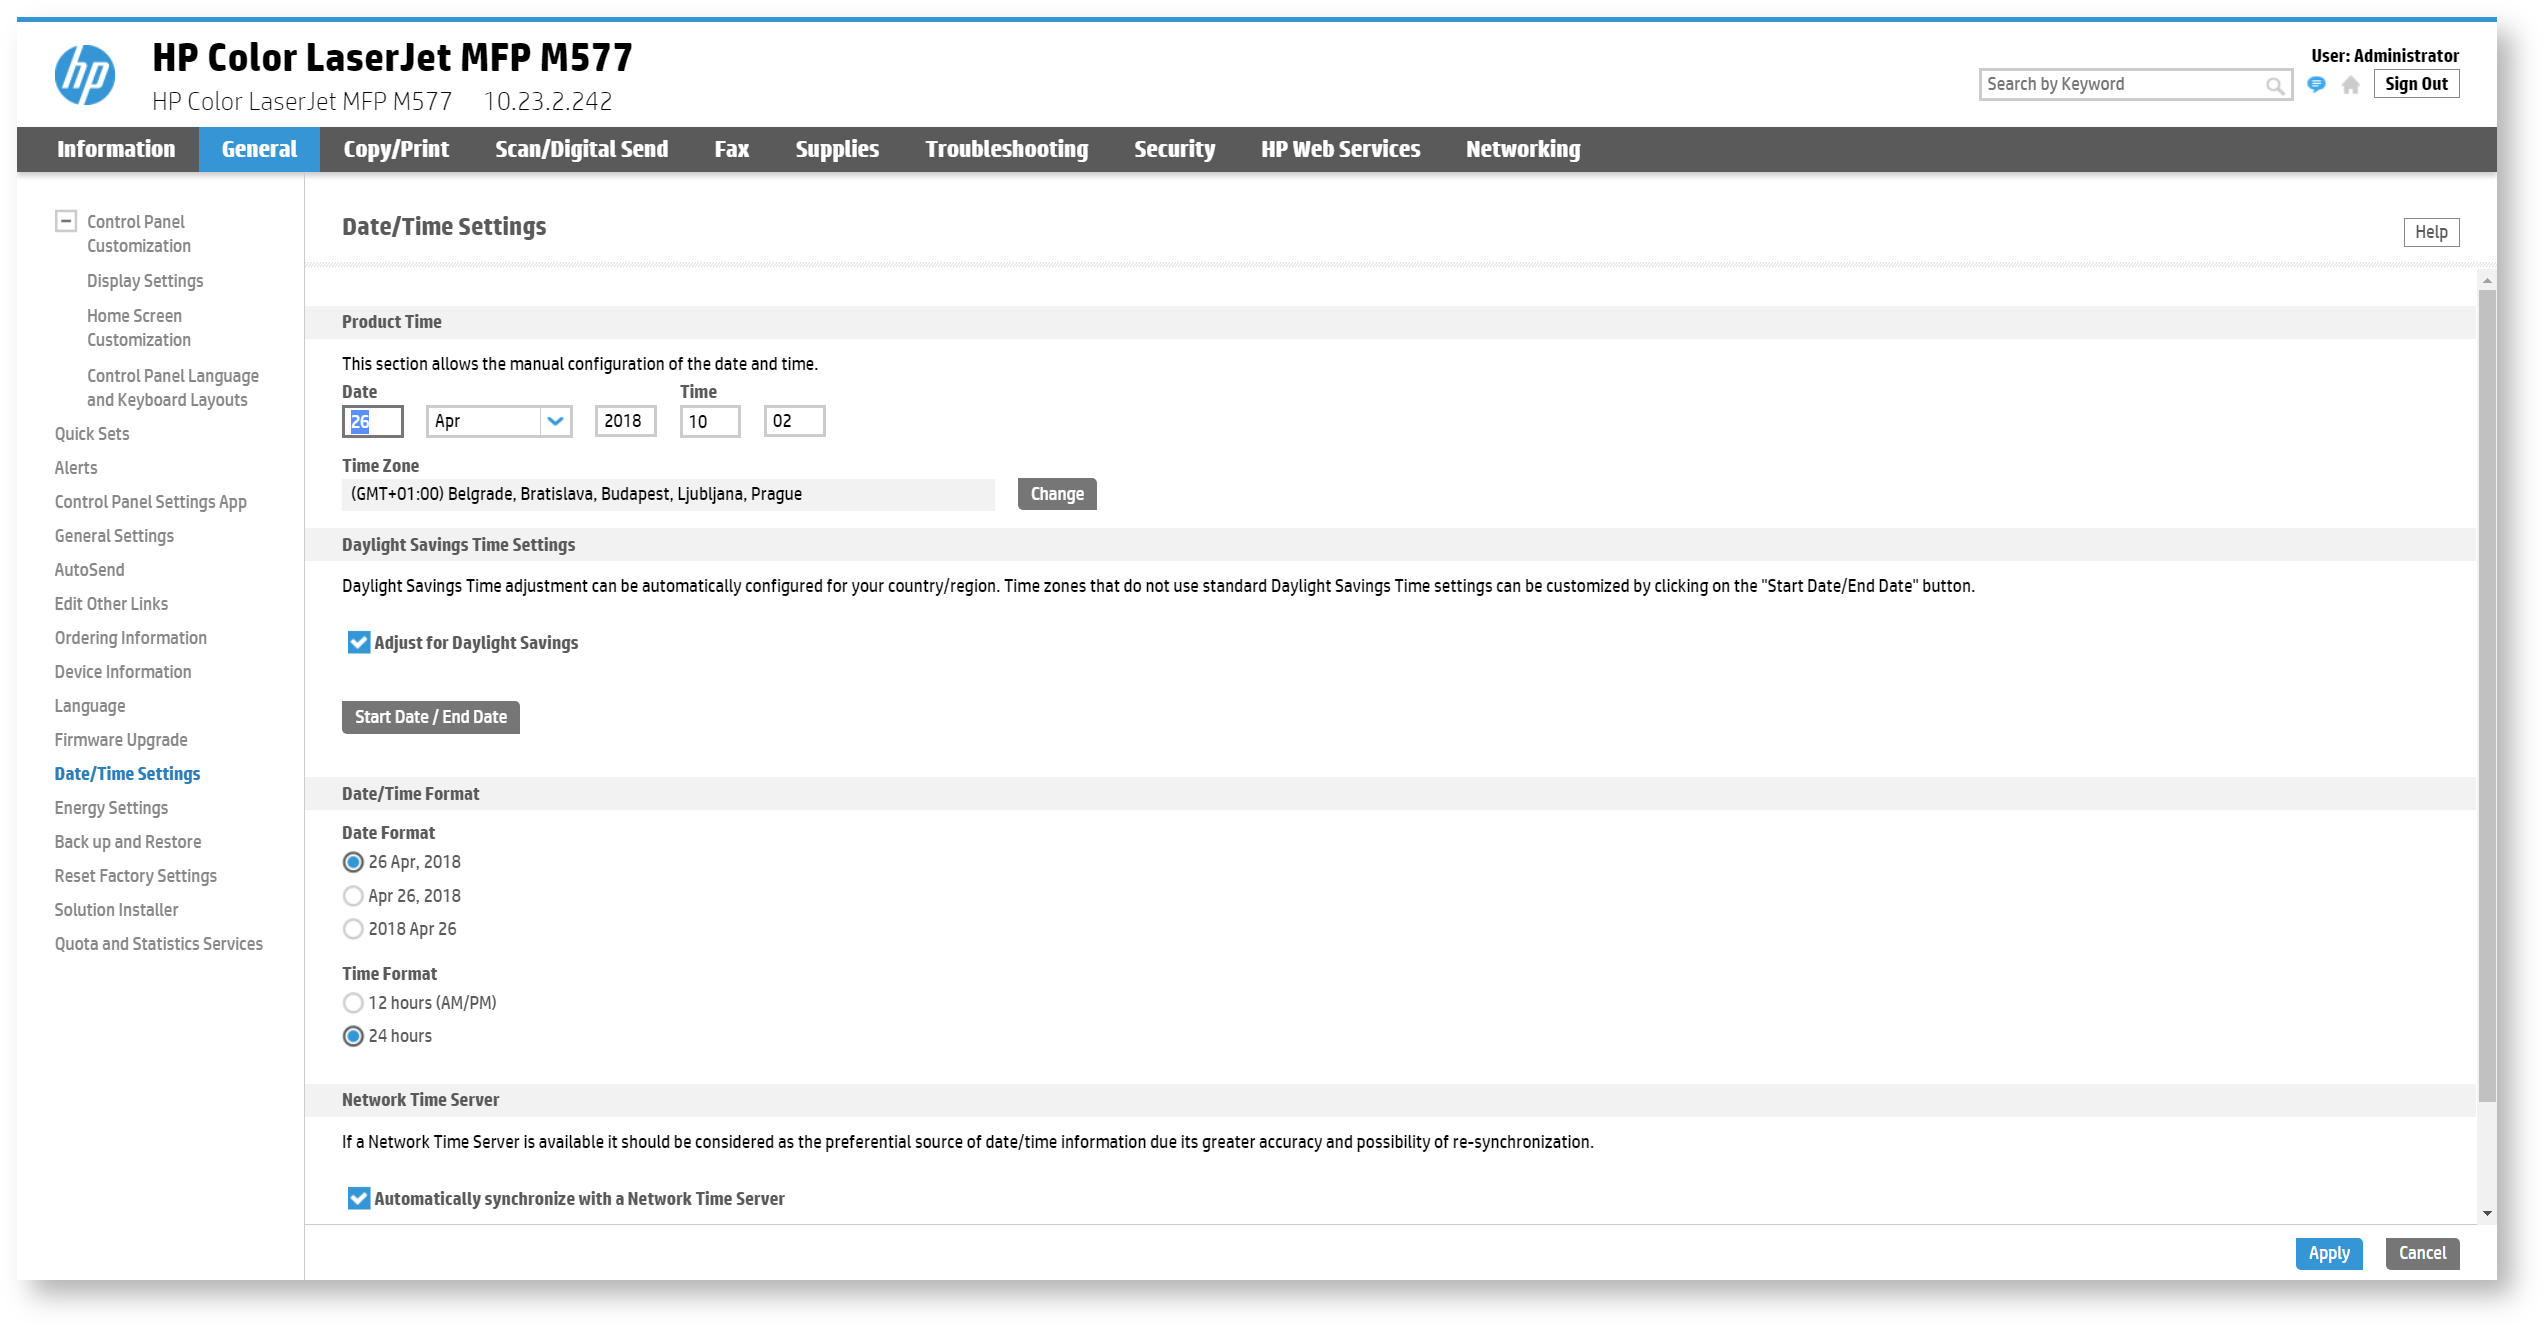Switch to the Fax tab

pyautogui.click(x=731, y=150)
